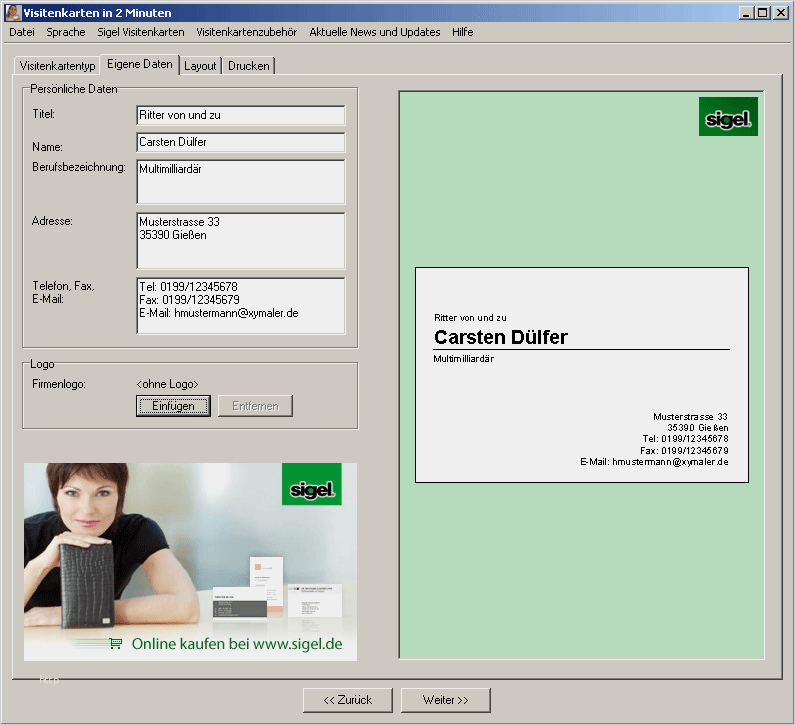Switch to the Layout tab
Image resolution: width=795 pixels, height=725 pixels.
coord(200,66)
